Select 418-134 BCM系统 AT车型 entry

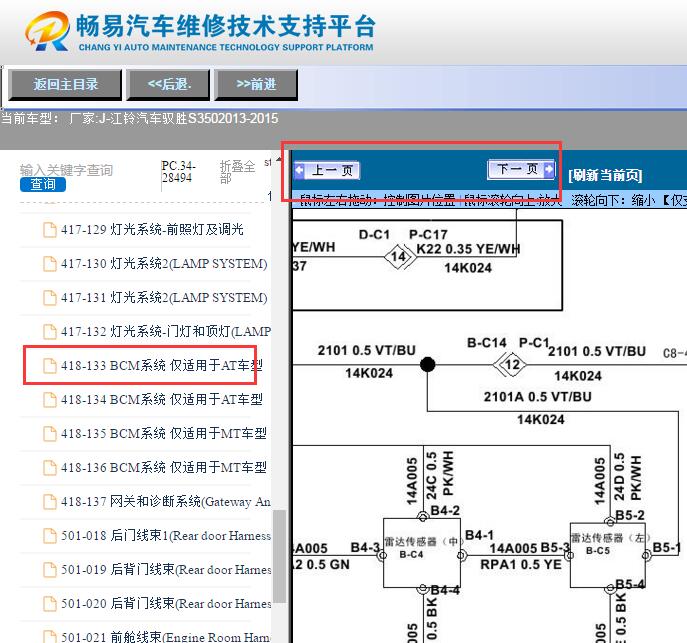coord(162,399)
